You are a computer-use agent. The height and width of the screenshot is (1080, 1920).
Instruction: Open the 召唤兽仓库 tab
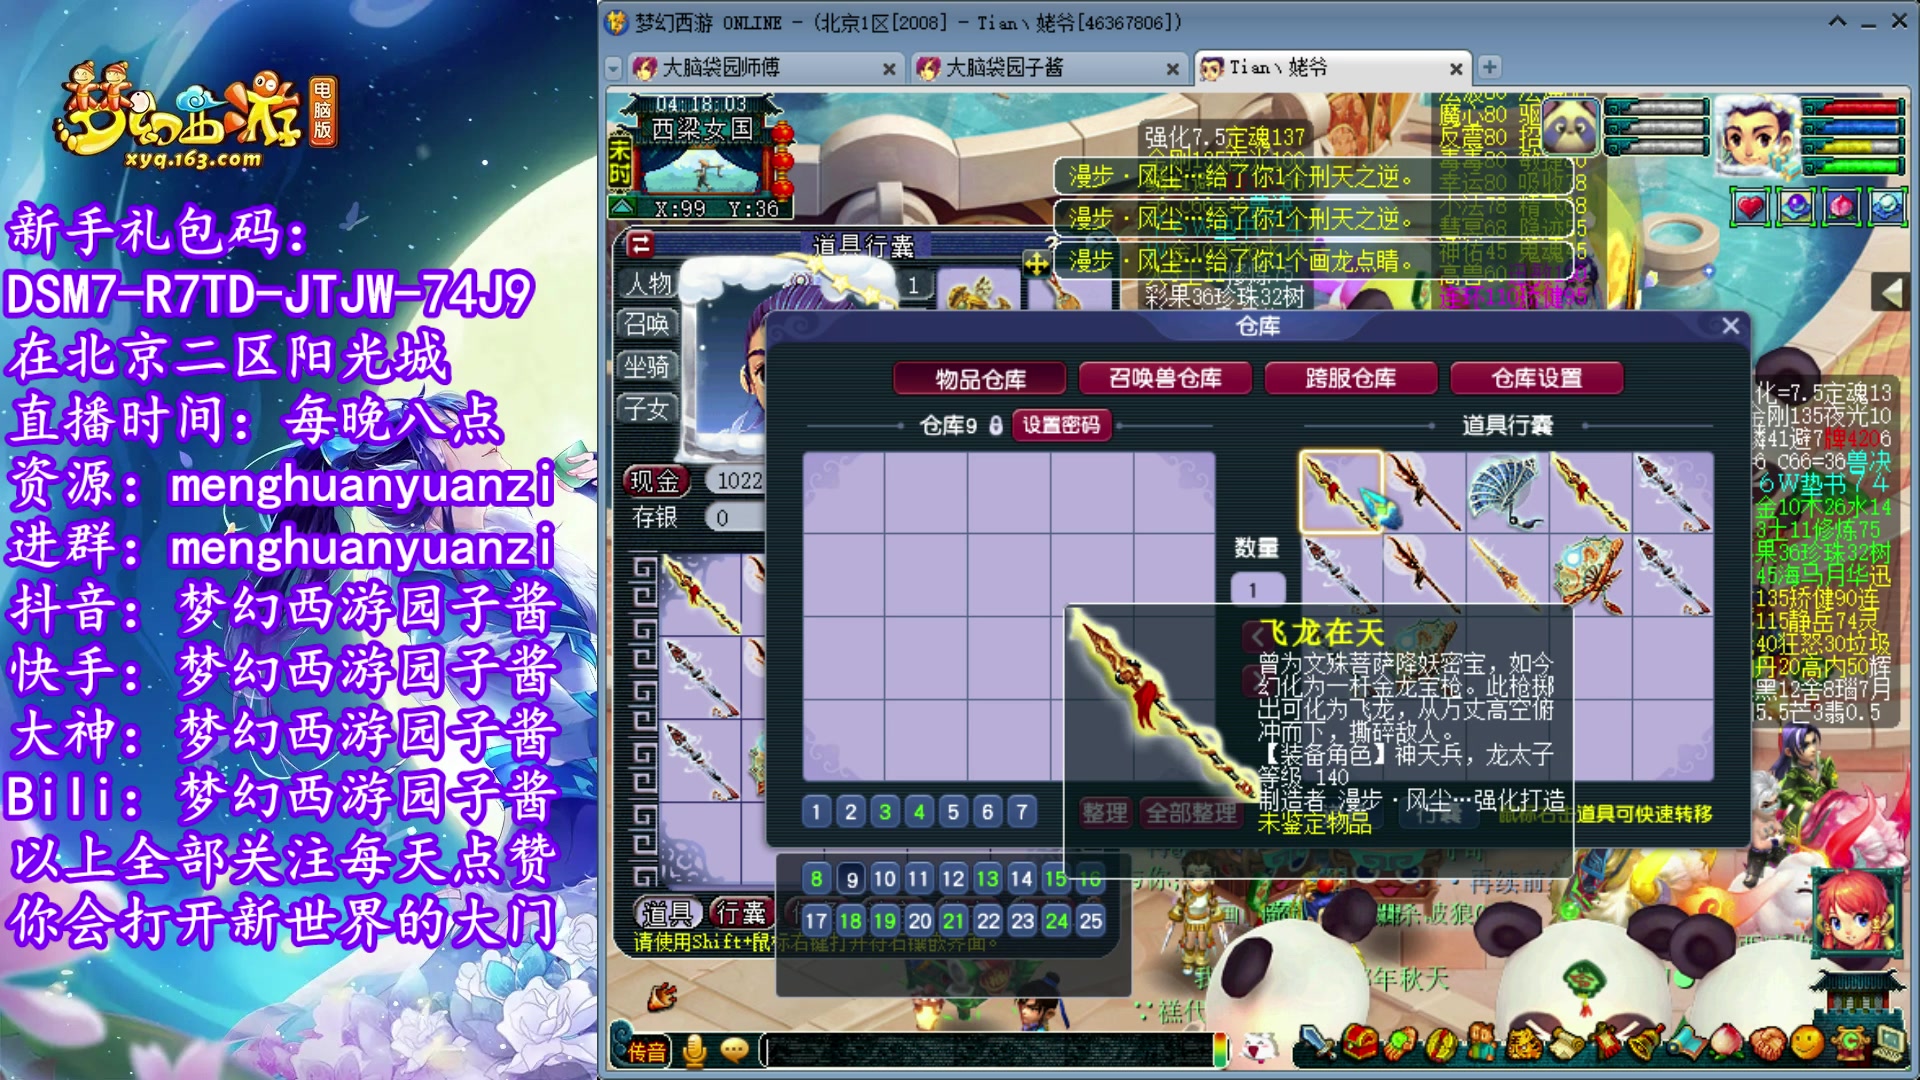coord(1165,378)
